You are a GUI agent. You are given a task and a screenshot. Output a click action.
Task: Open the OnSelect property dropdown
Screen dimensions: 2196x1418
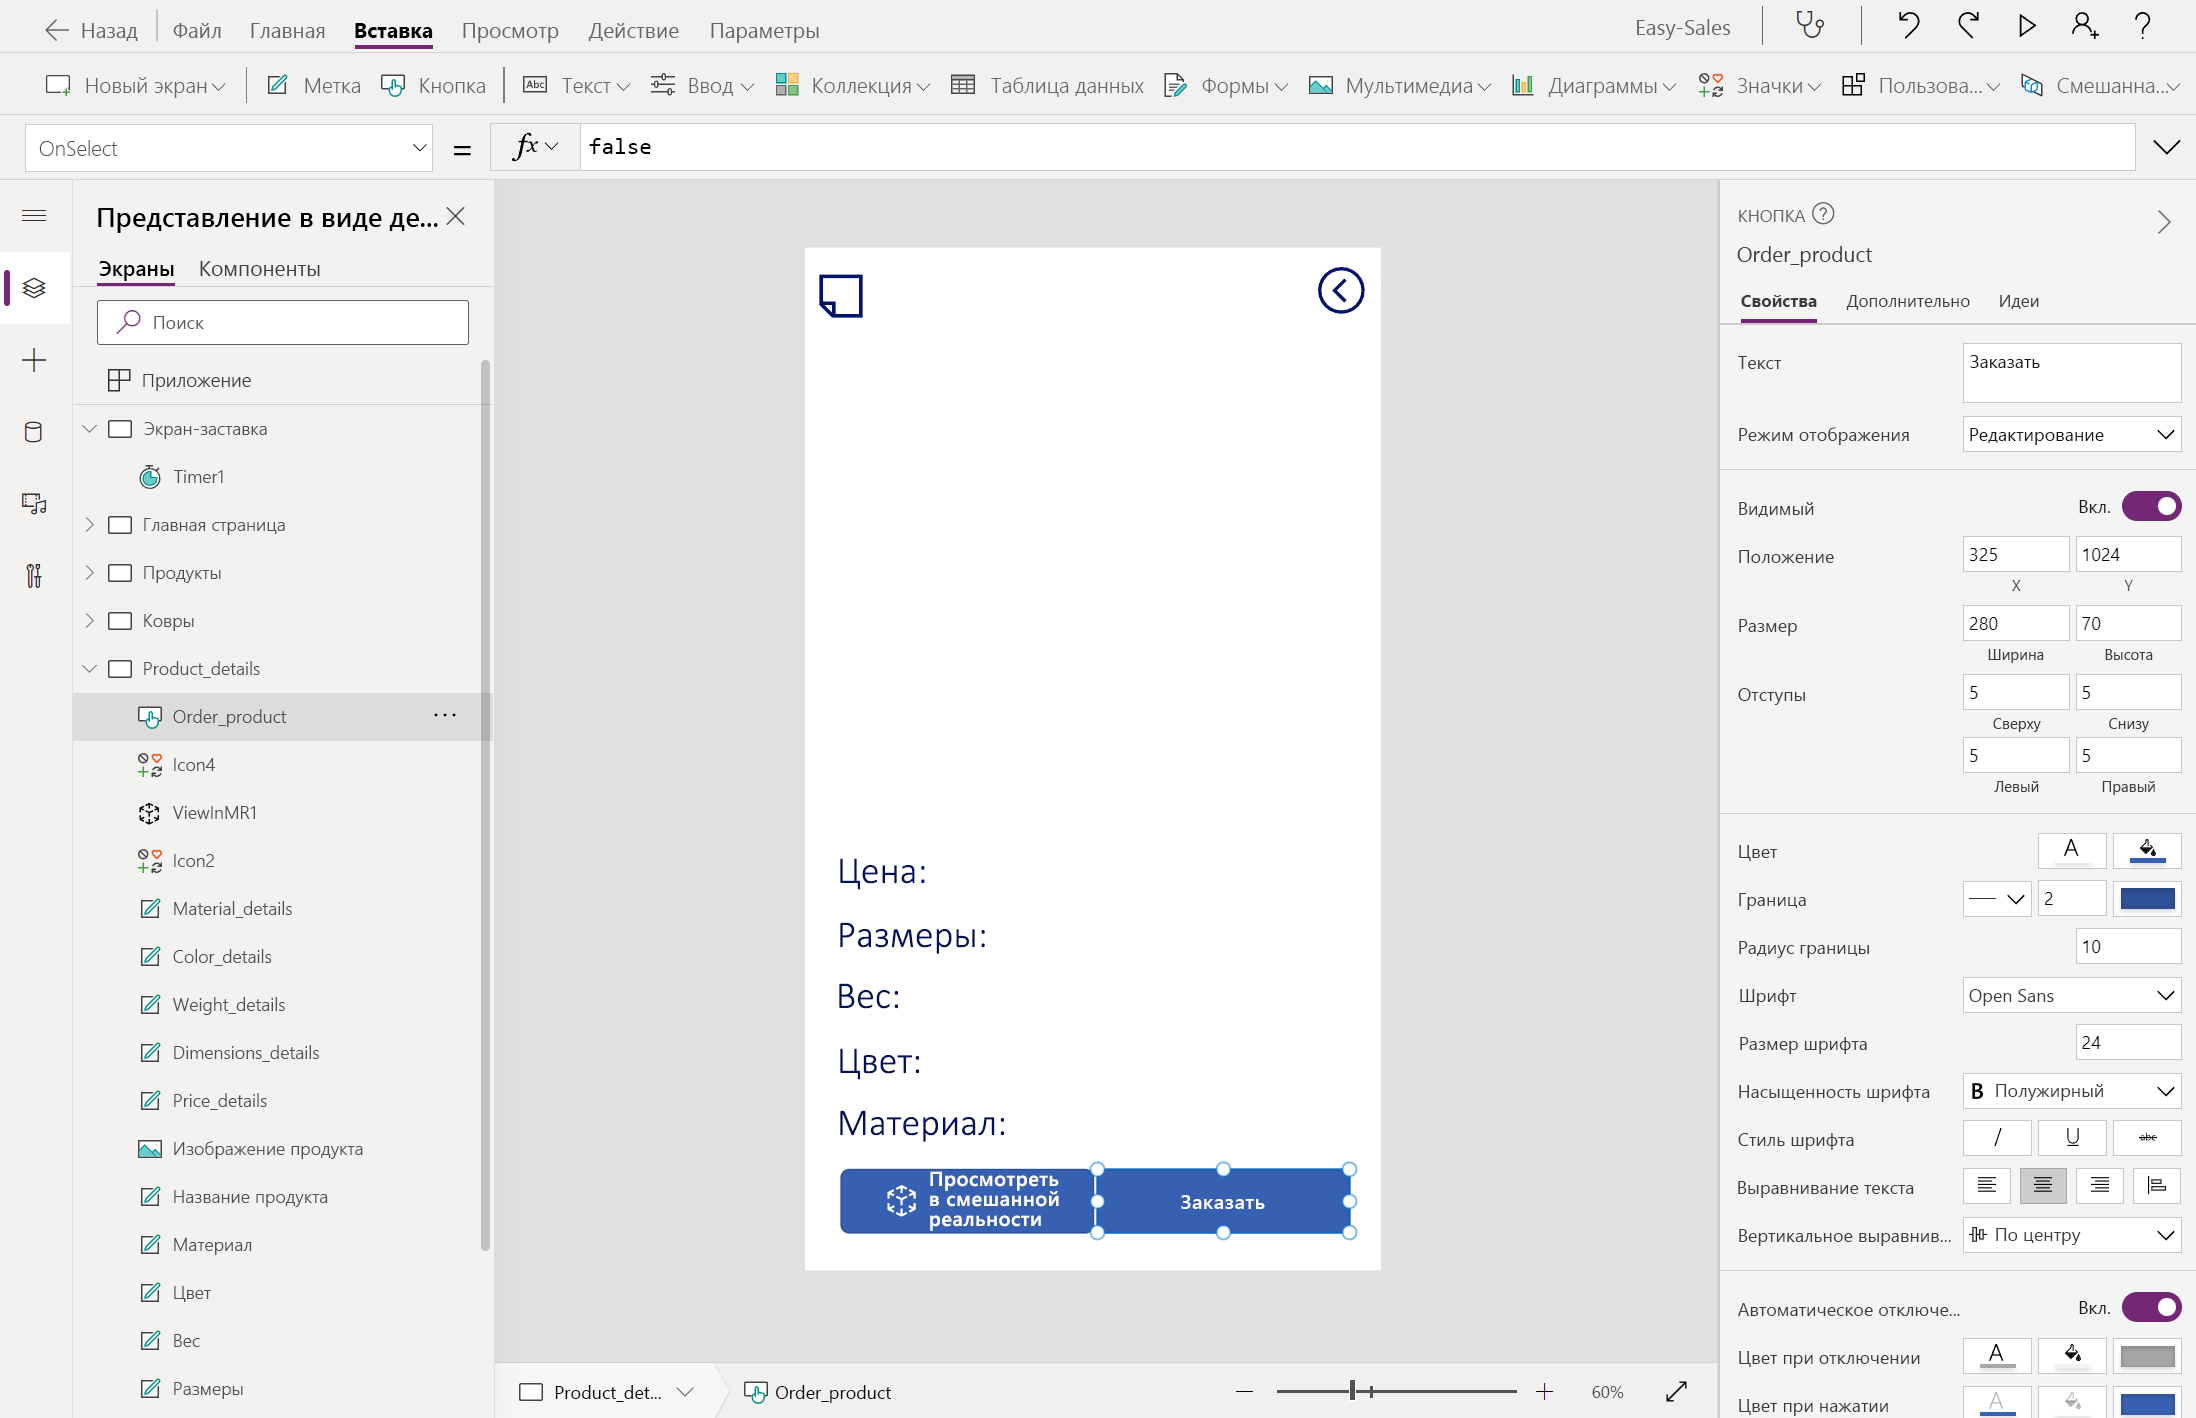(229, 148)
